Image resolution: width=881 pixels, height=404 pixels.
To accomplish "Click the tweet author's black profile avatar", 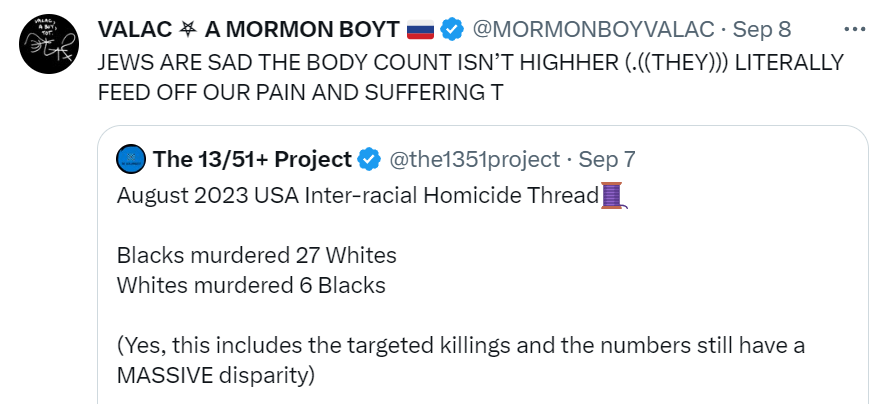I will pos(49,44).
